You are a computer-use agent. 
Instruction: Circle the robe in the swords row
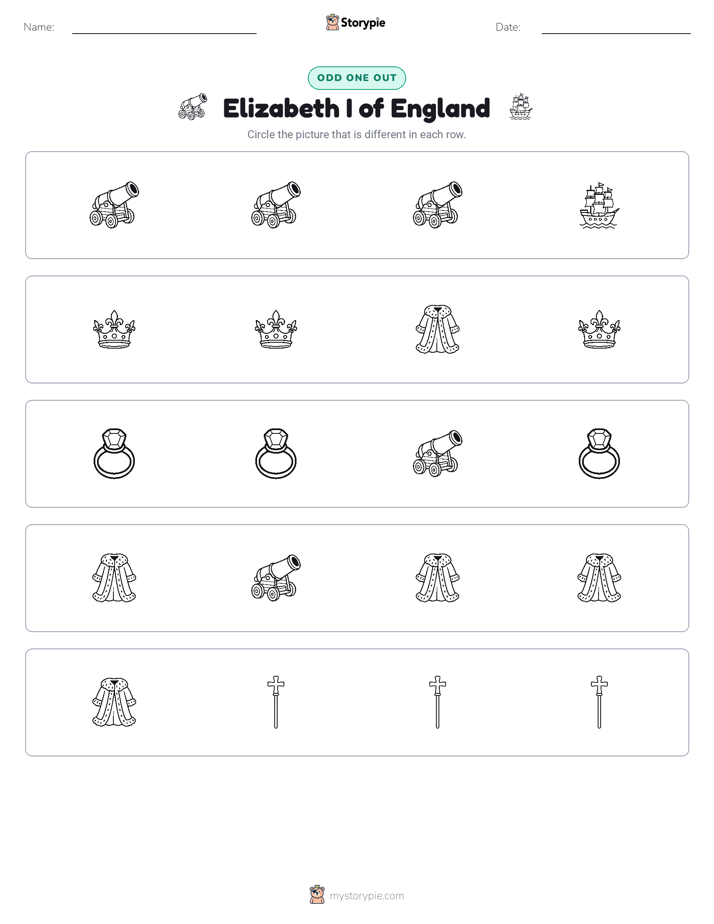click(x=114, y=702)
